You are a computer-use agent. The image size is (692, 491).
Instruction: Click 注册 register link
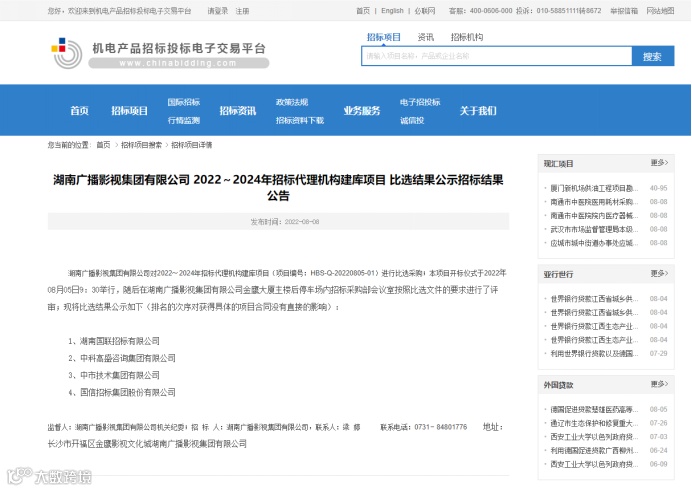[242, 11]
